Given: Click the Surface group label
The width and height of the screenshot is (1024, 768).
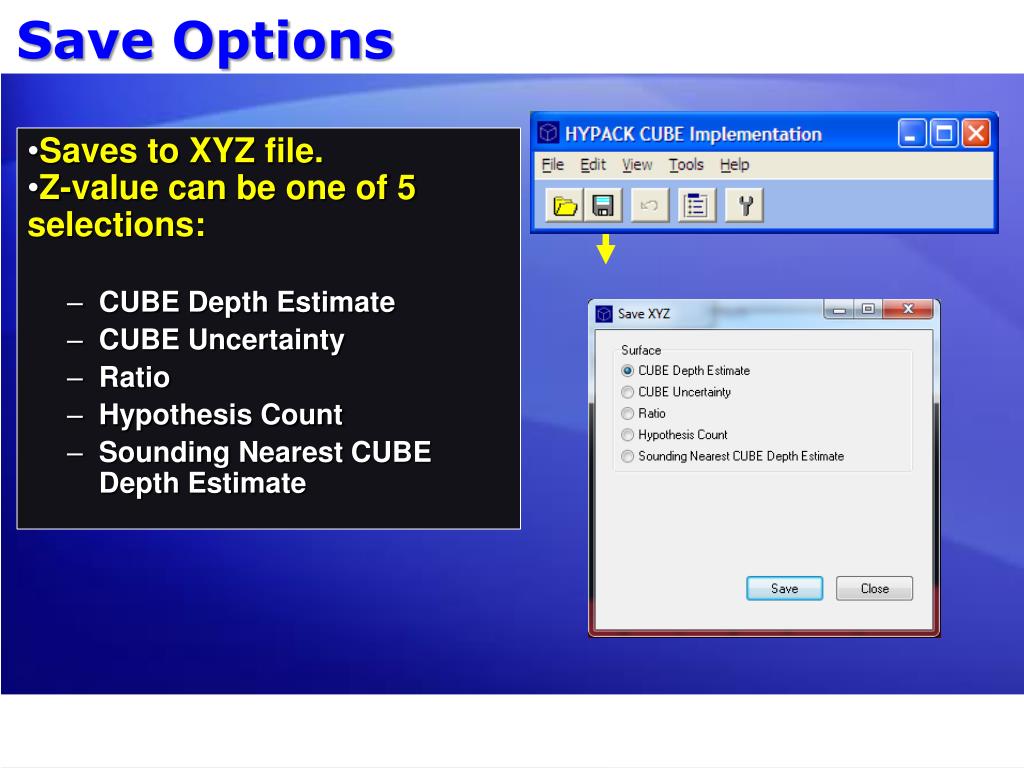Looking at the screenshot, I should [x=641, y=350].
